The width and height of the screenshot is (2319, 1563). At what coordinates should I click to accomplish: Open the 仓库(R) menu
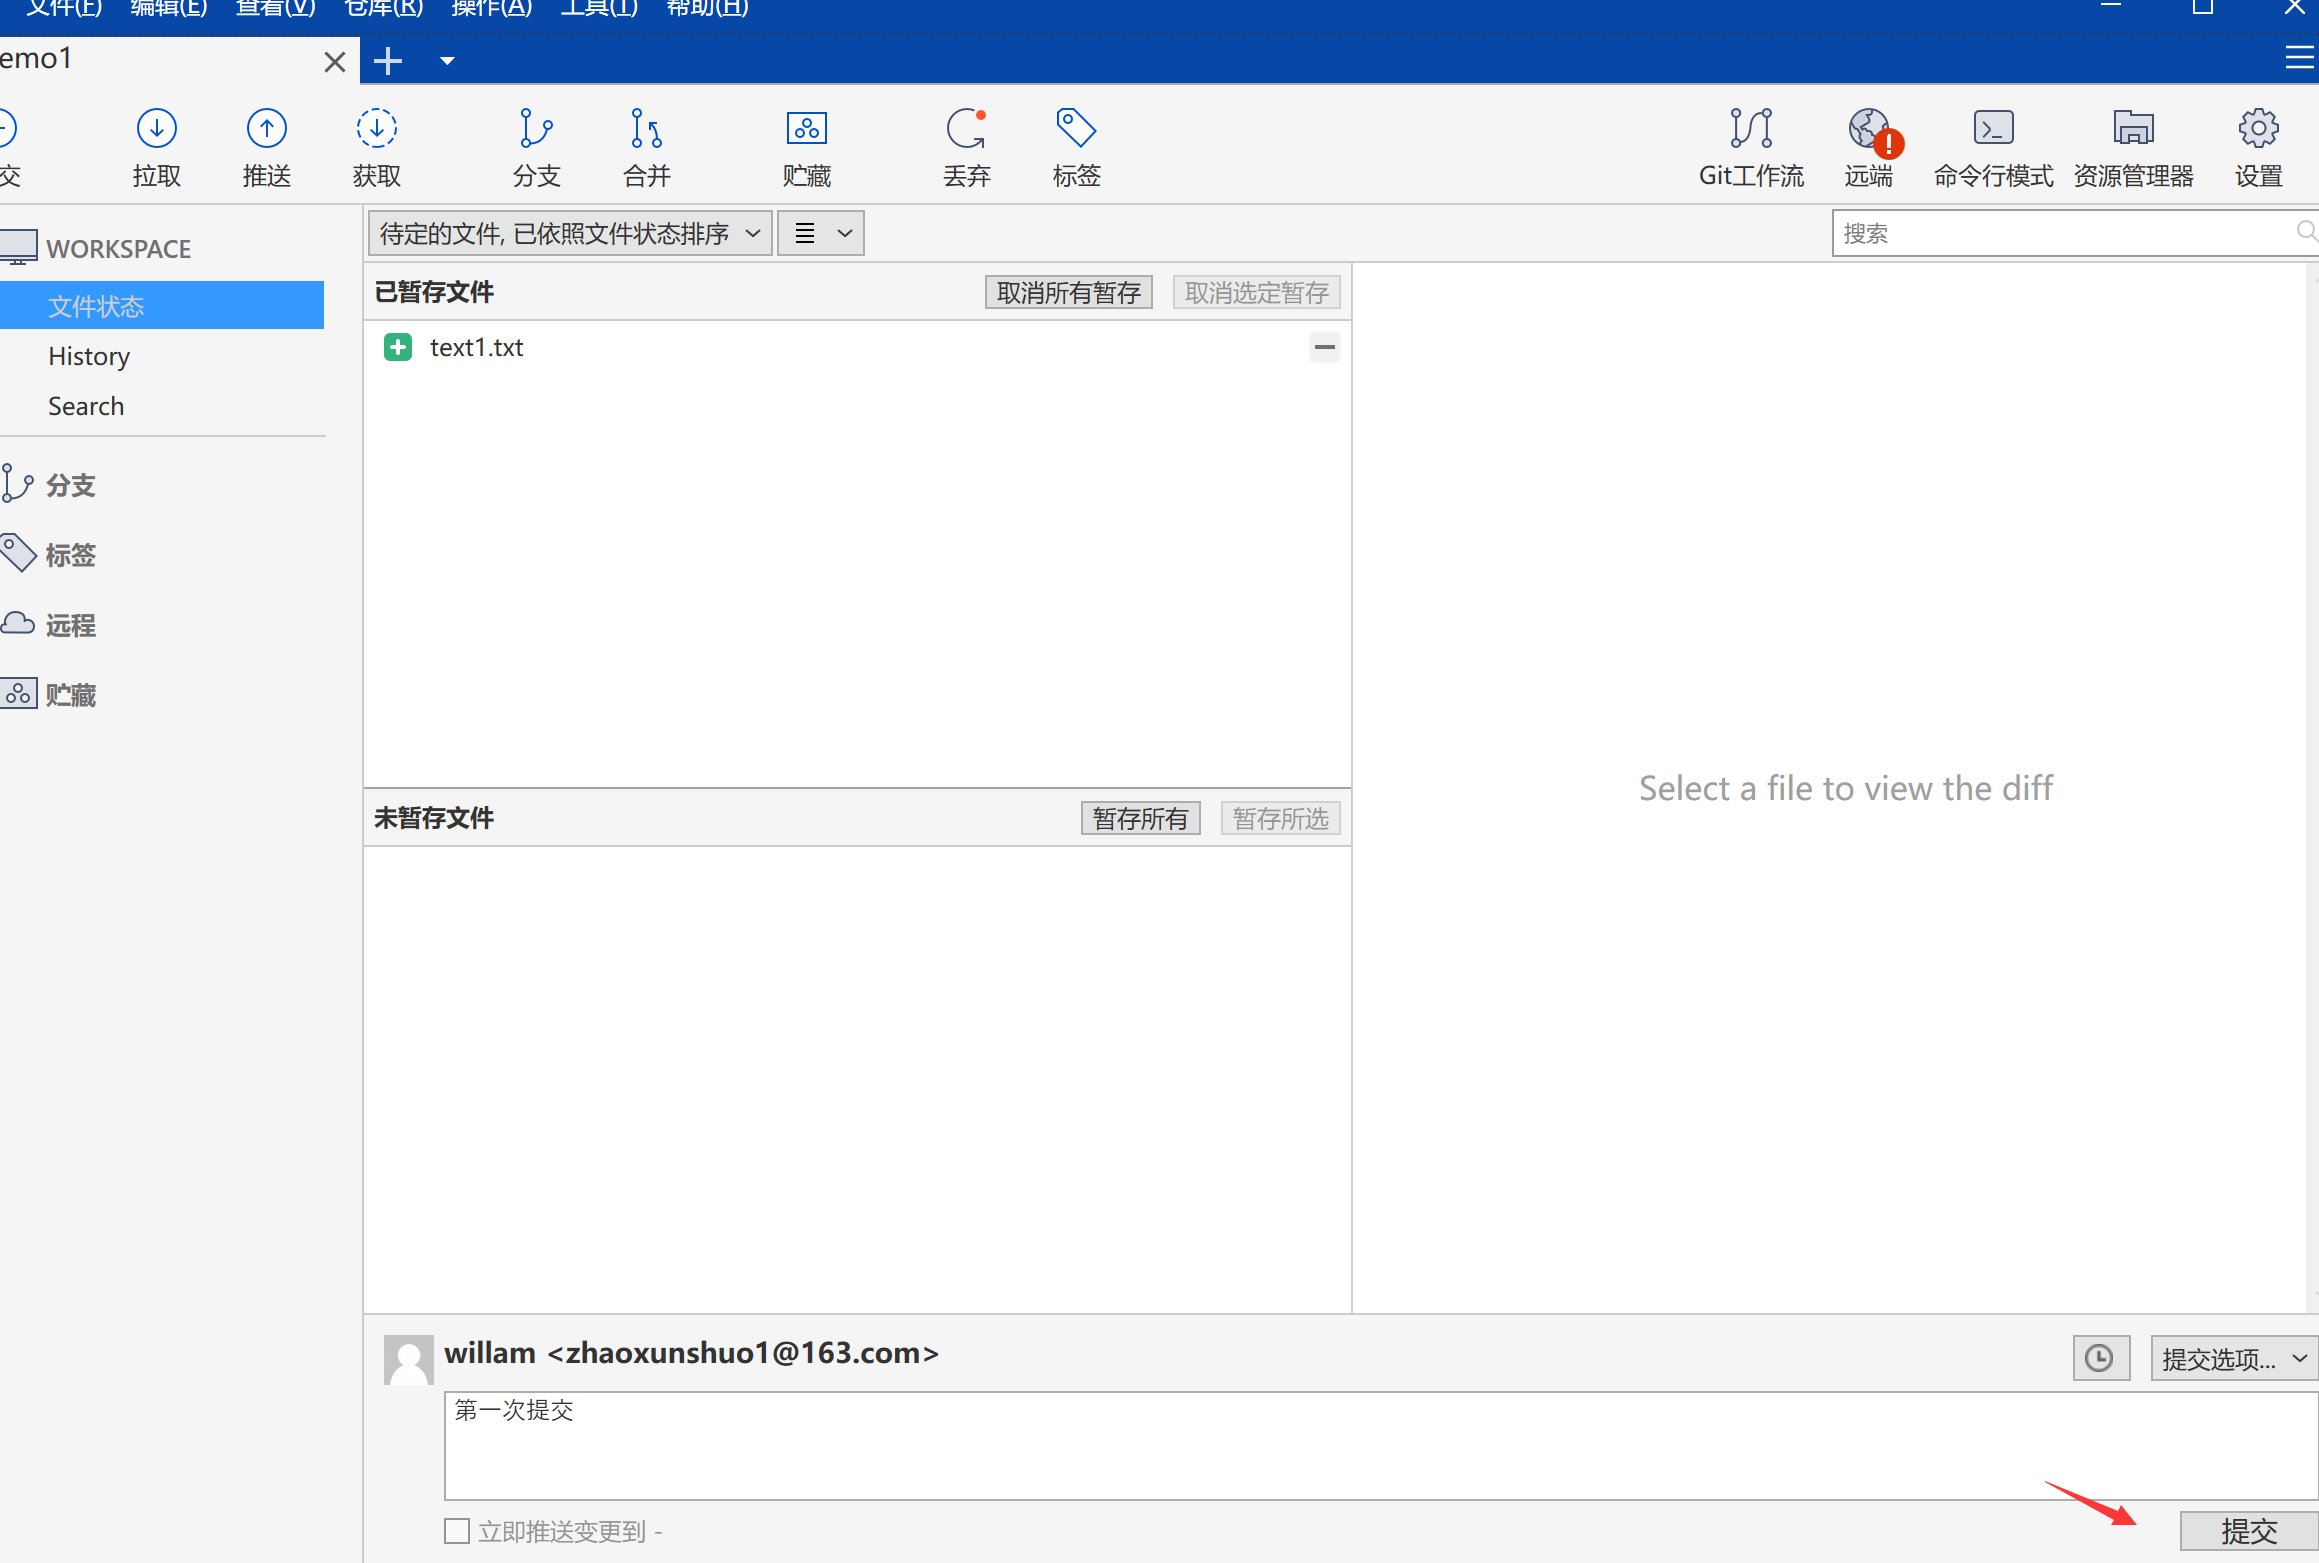point(383,8)
